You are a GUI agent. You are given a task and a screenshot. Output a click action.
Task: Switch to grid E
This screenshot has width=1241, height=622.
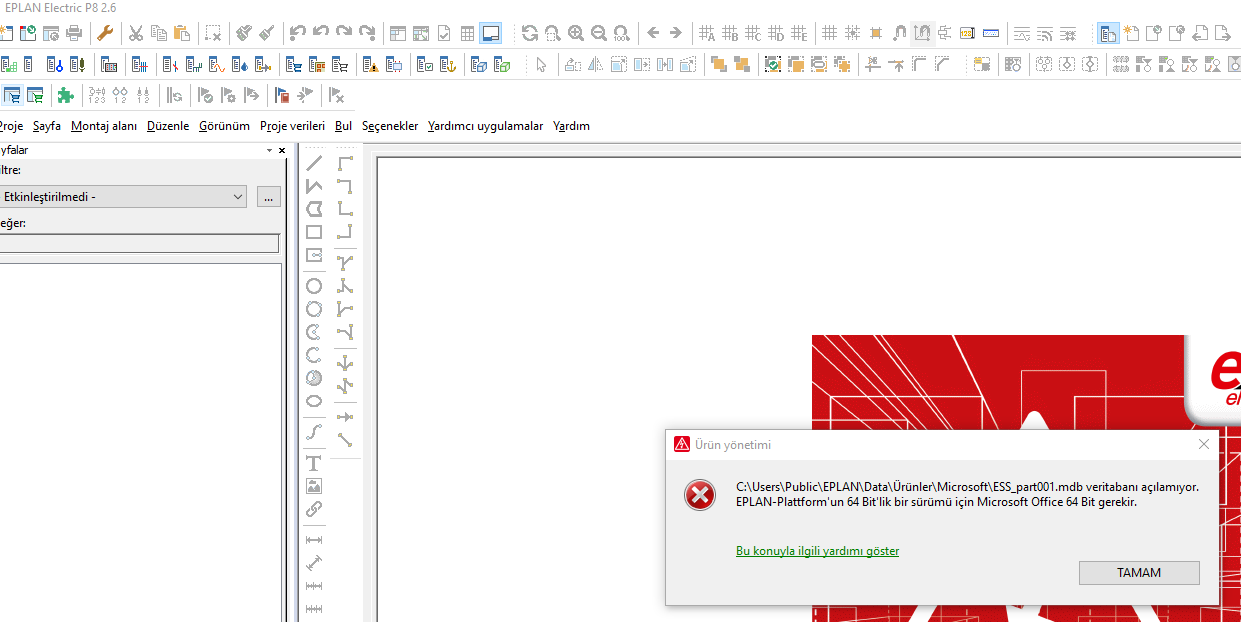(799, 33)
